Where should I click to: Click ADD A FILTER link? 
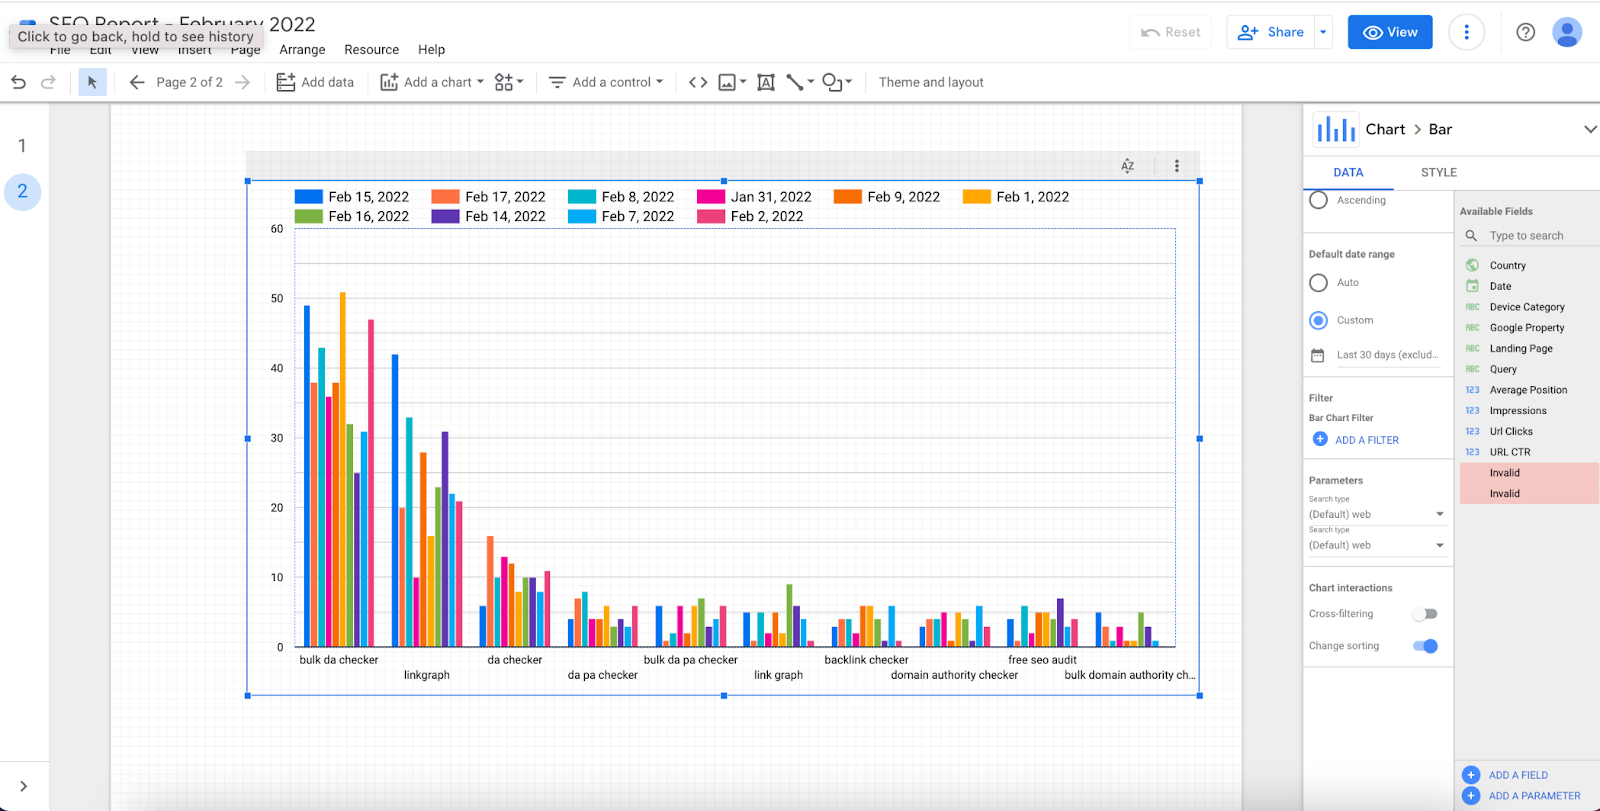1366,440
